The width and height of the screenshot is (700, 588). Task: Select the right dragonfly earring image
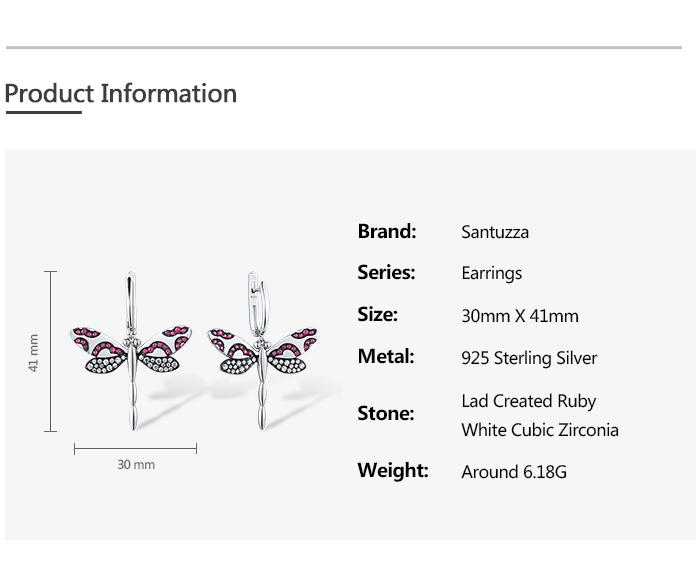[x=263, y=351]
